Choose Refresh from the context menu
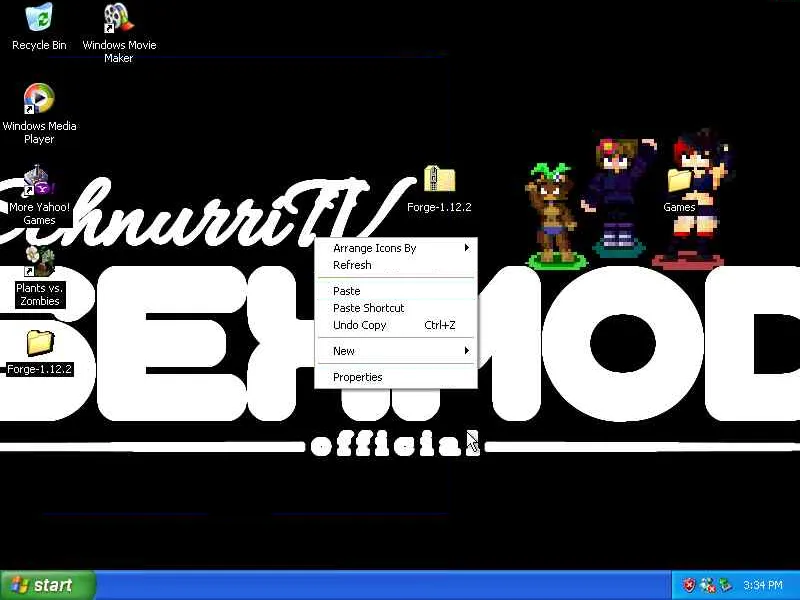This screenshot has height=600, width=800. 396,265
